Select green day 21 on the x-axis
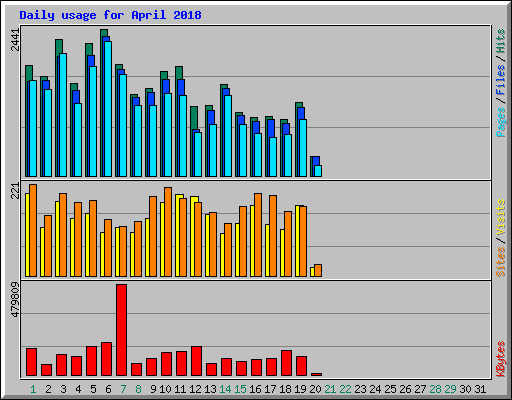 [x=330, y=389]
